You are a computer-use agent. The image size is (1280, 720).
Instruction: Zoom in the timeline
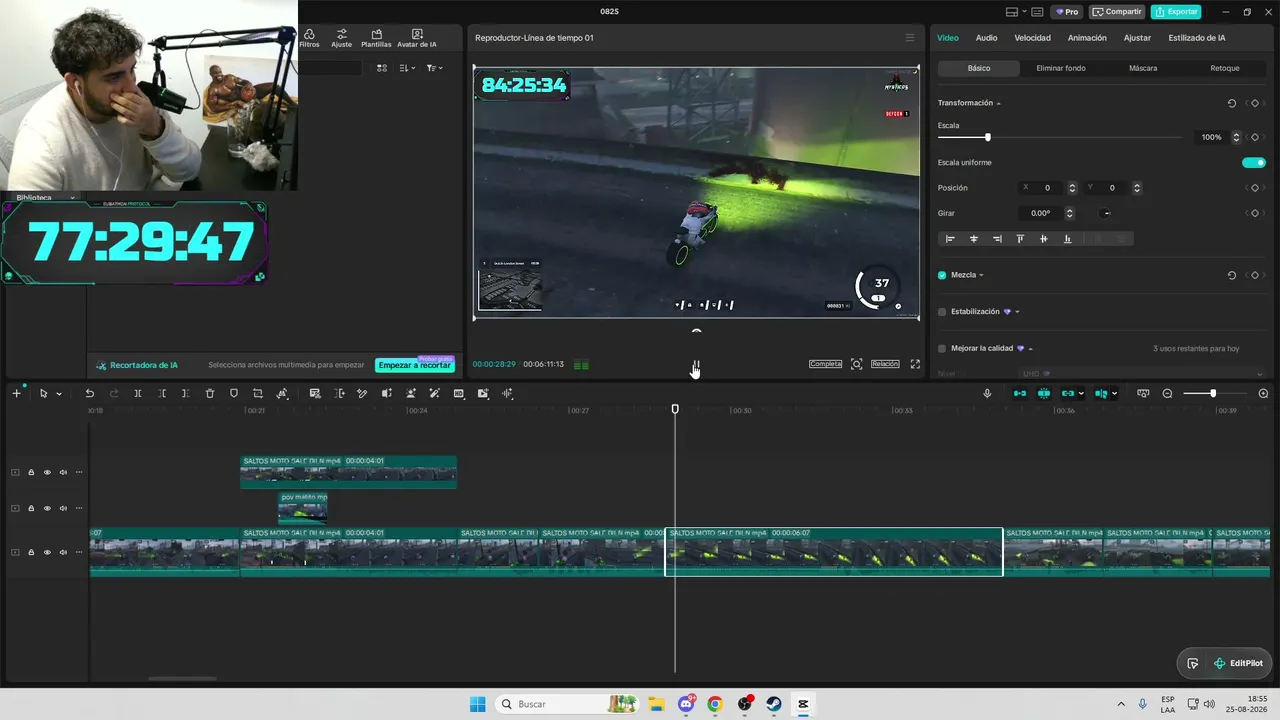point(1263,394)
